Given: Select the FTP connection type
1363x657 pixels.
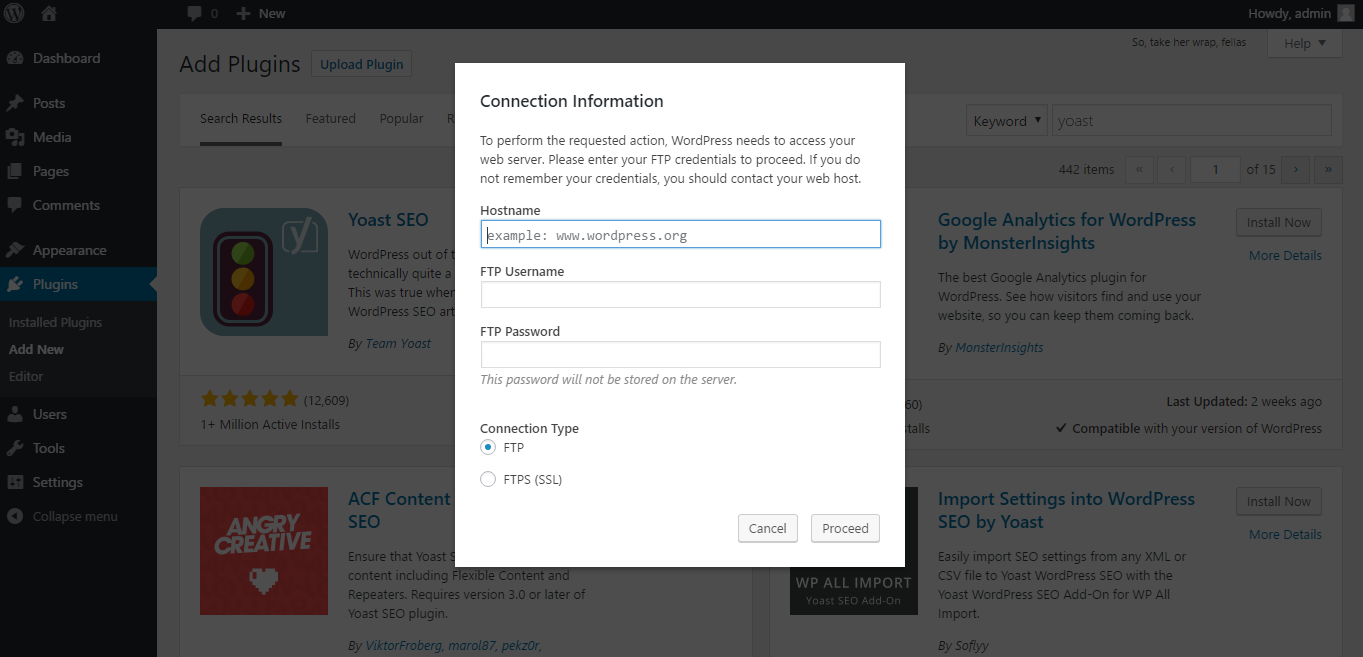Looking at the screenshot, I should point(488,447).
